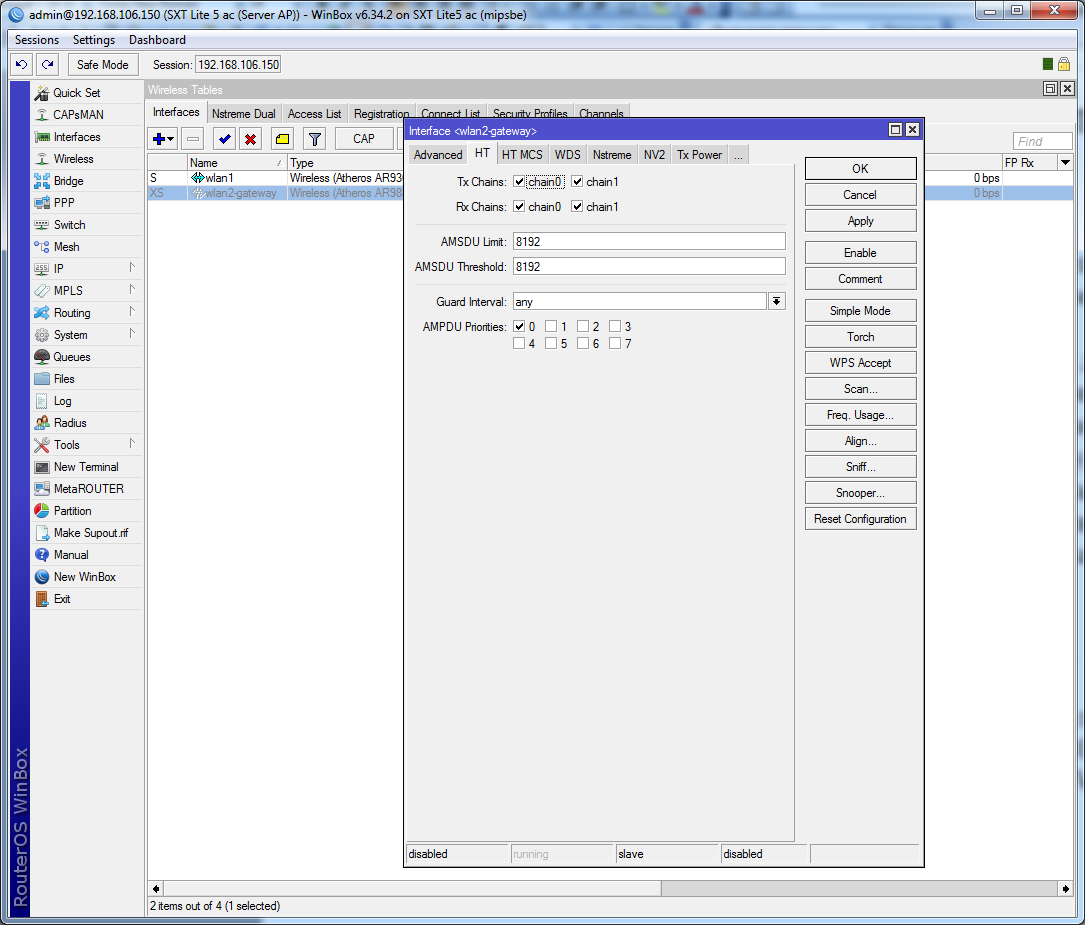Uncheck Rx Chains chain0 checkbox
1085x925 pixels.
pos(519,207)
